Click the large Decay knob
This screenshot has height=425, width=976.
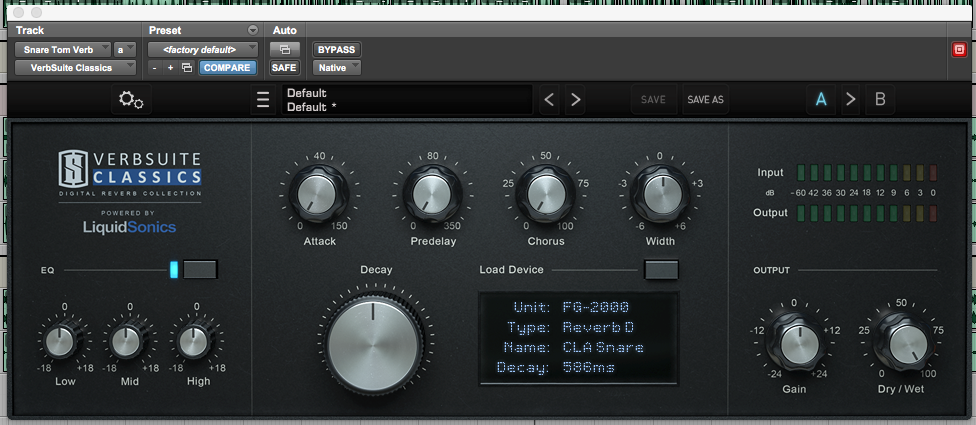coord(373,344)
